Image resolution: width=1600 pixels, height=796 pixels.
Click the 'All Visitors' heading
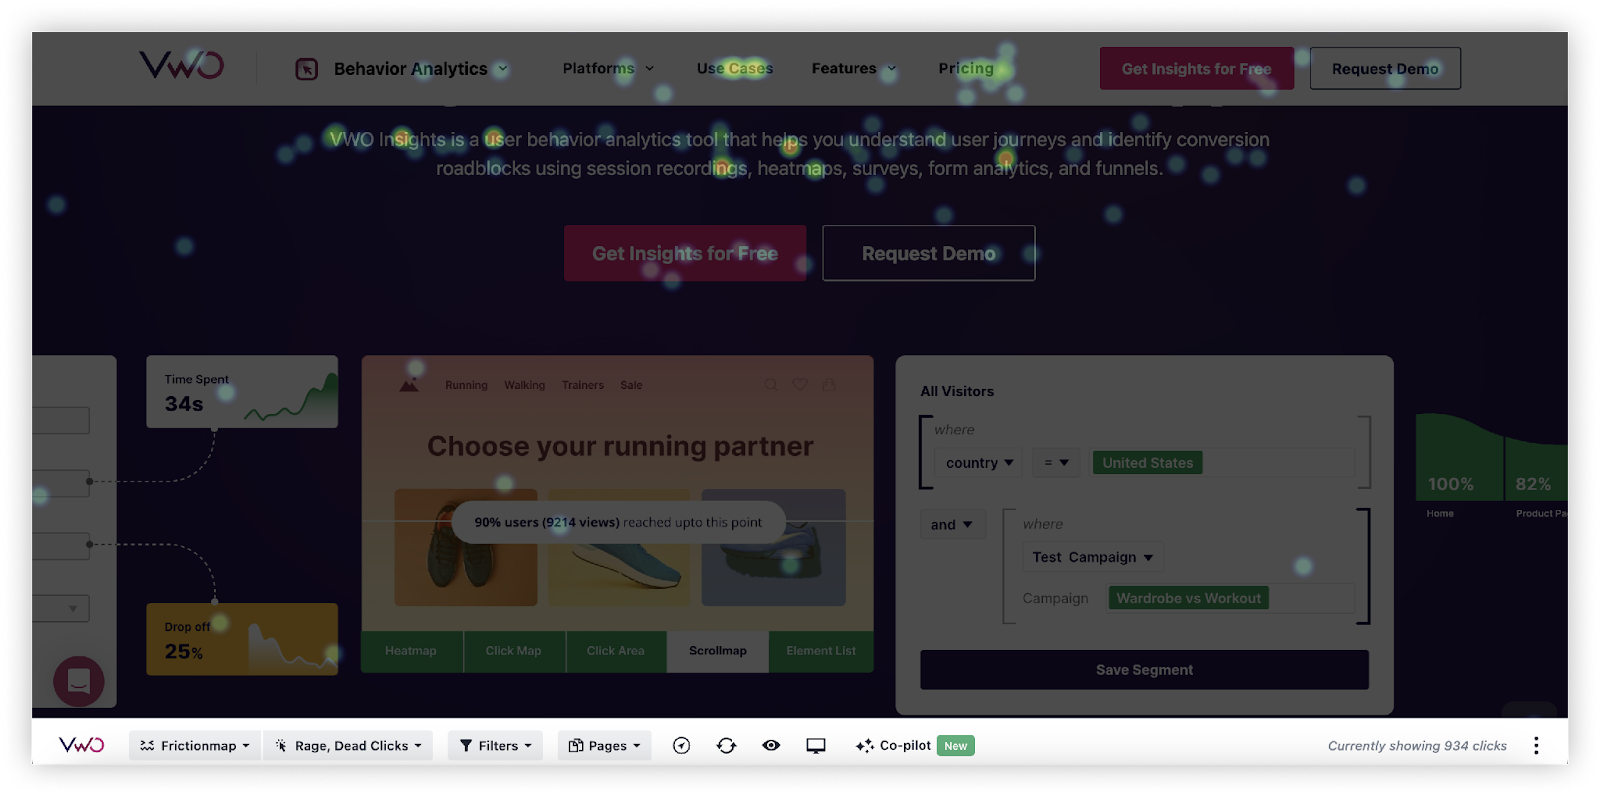click(x=957, y=391)
